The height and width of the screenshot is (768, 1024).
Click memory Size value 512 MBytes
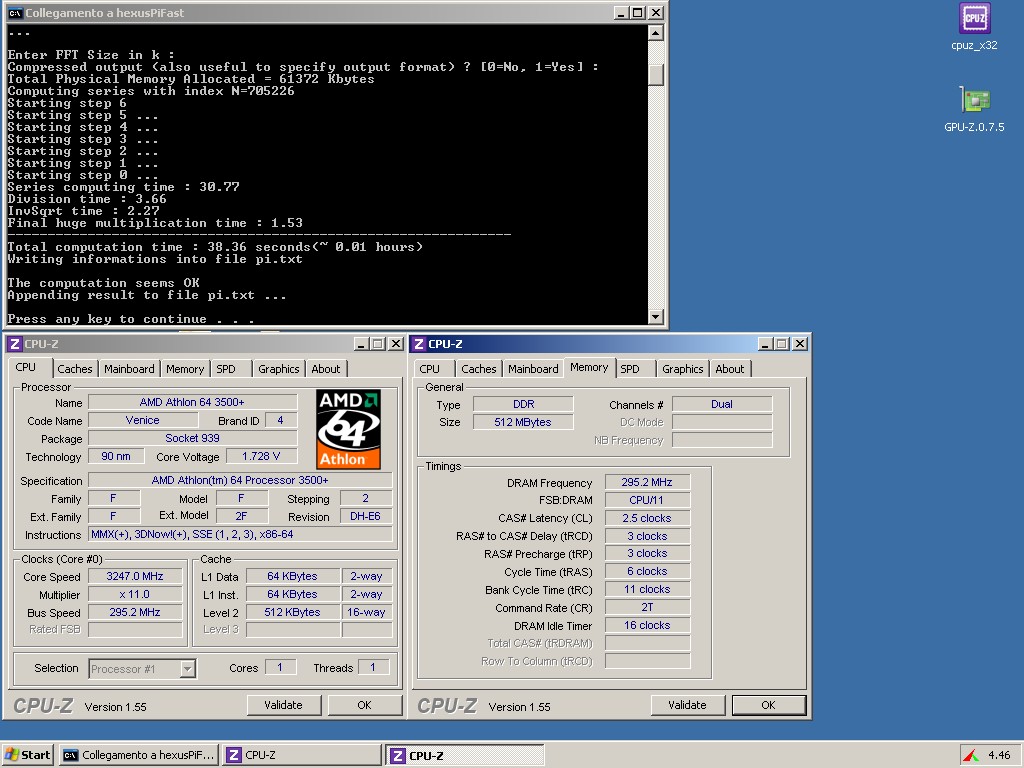coord(524,423)
